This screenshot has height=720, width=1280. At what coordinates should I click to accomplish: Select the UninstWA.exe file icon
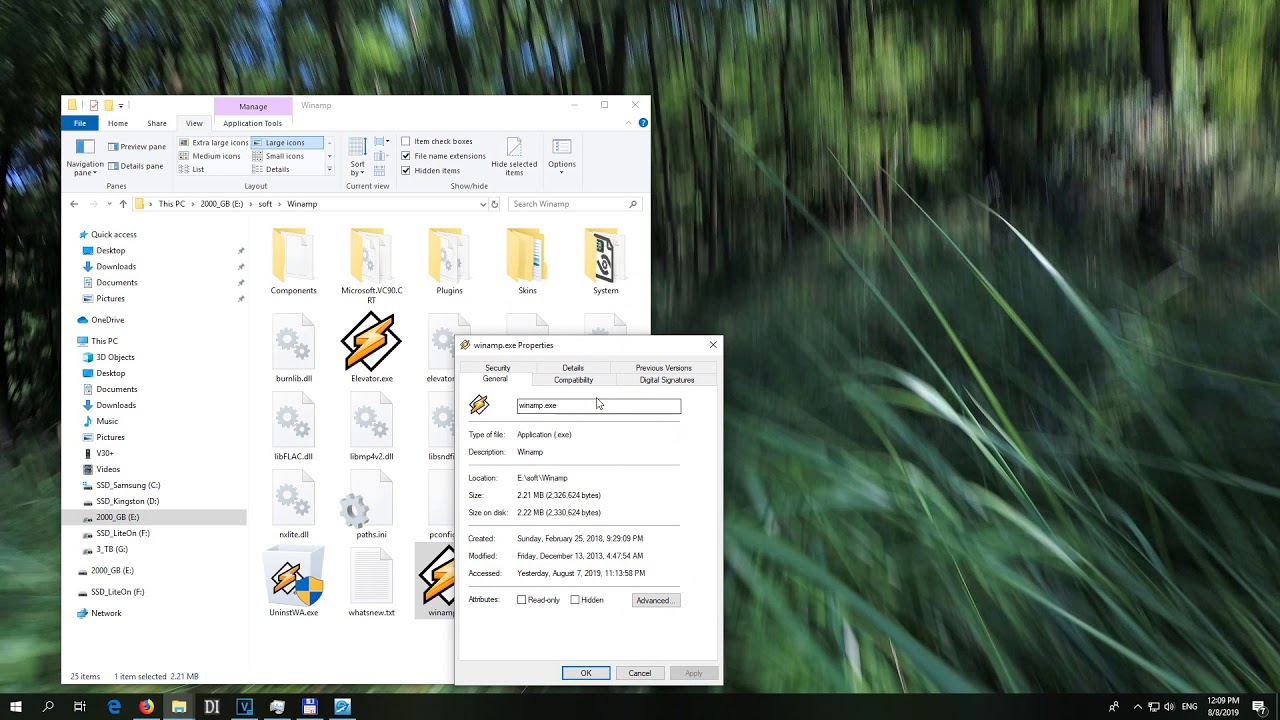[x=294, y=577]
